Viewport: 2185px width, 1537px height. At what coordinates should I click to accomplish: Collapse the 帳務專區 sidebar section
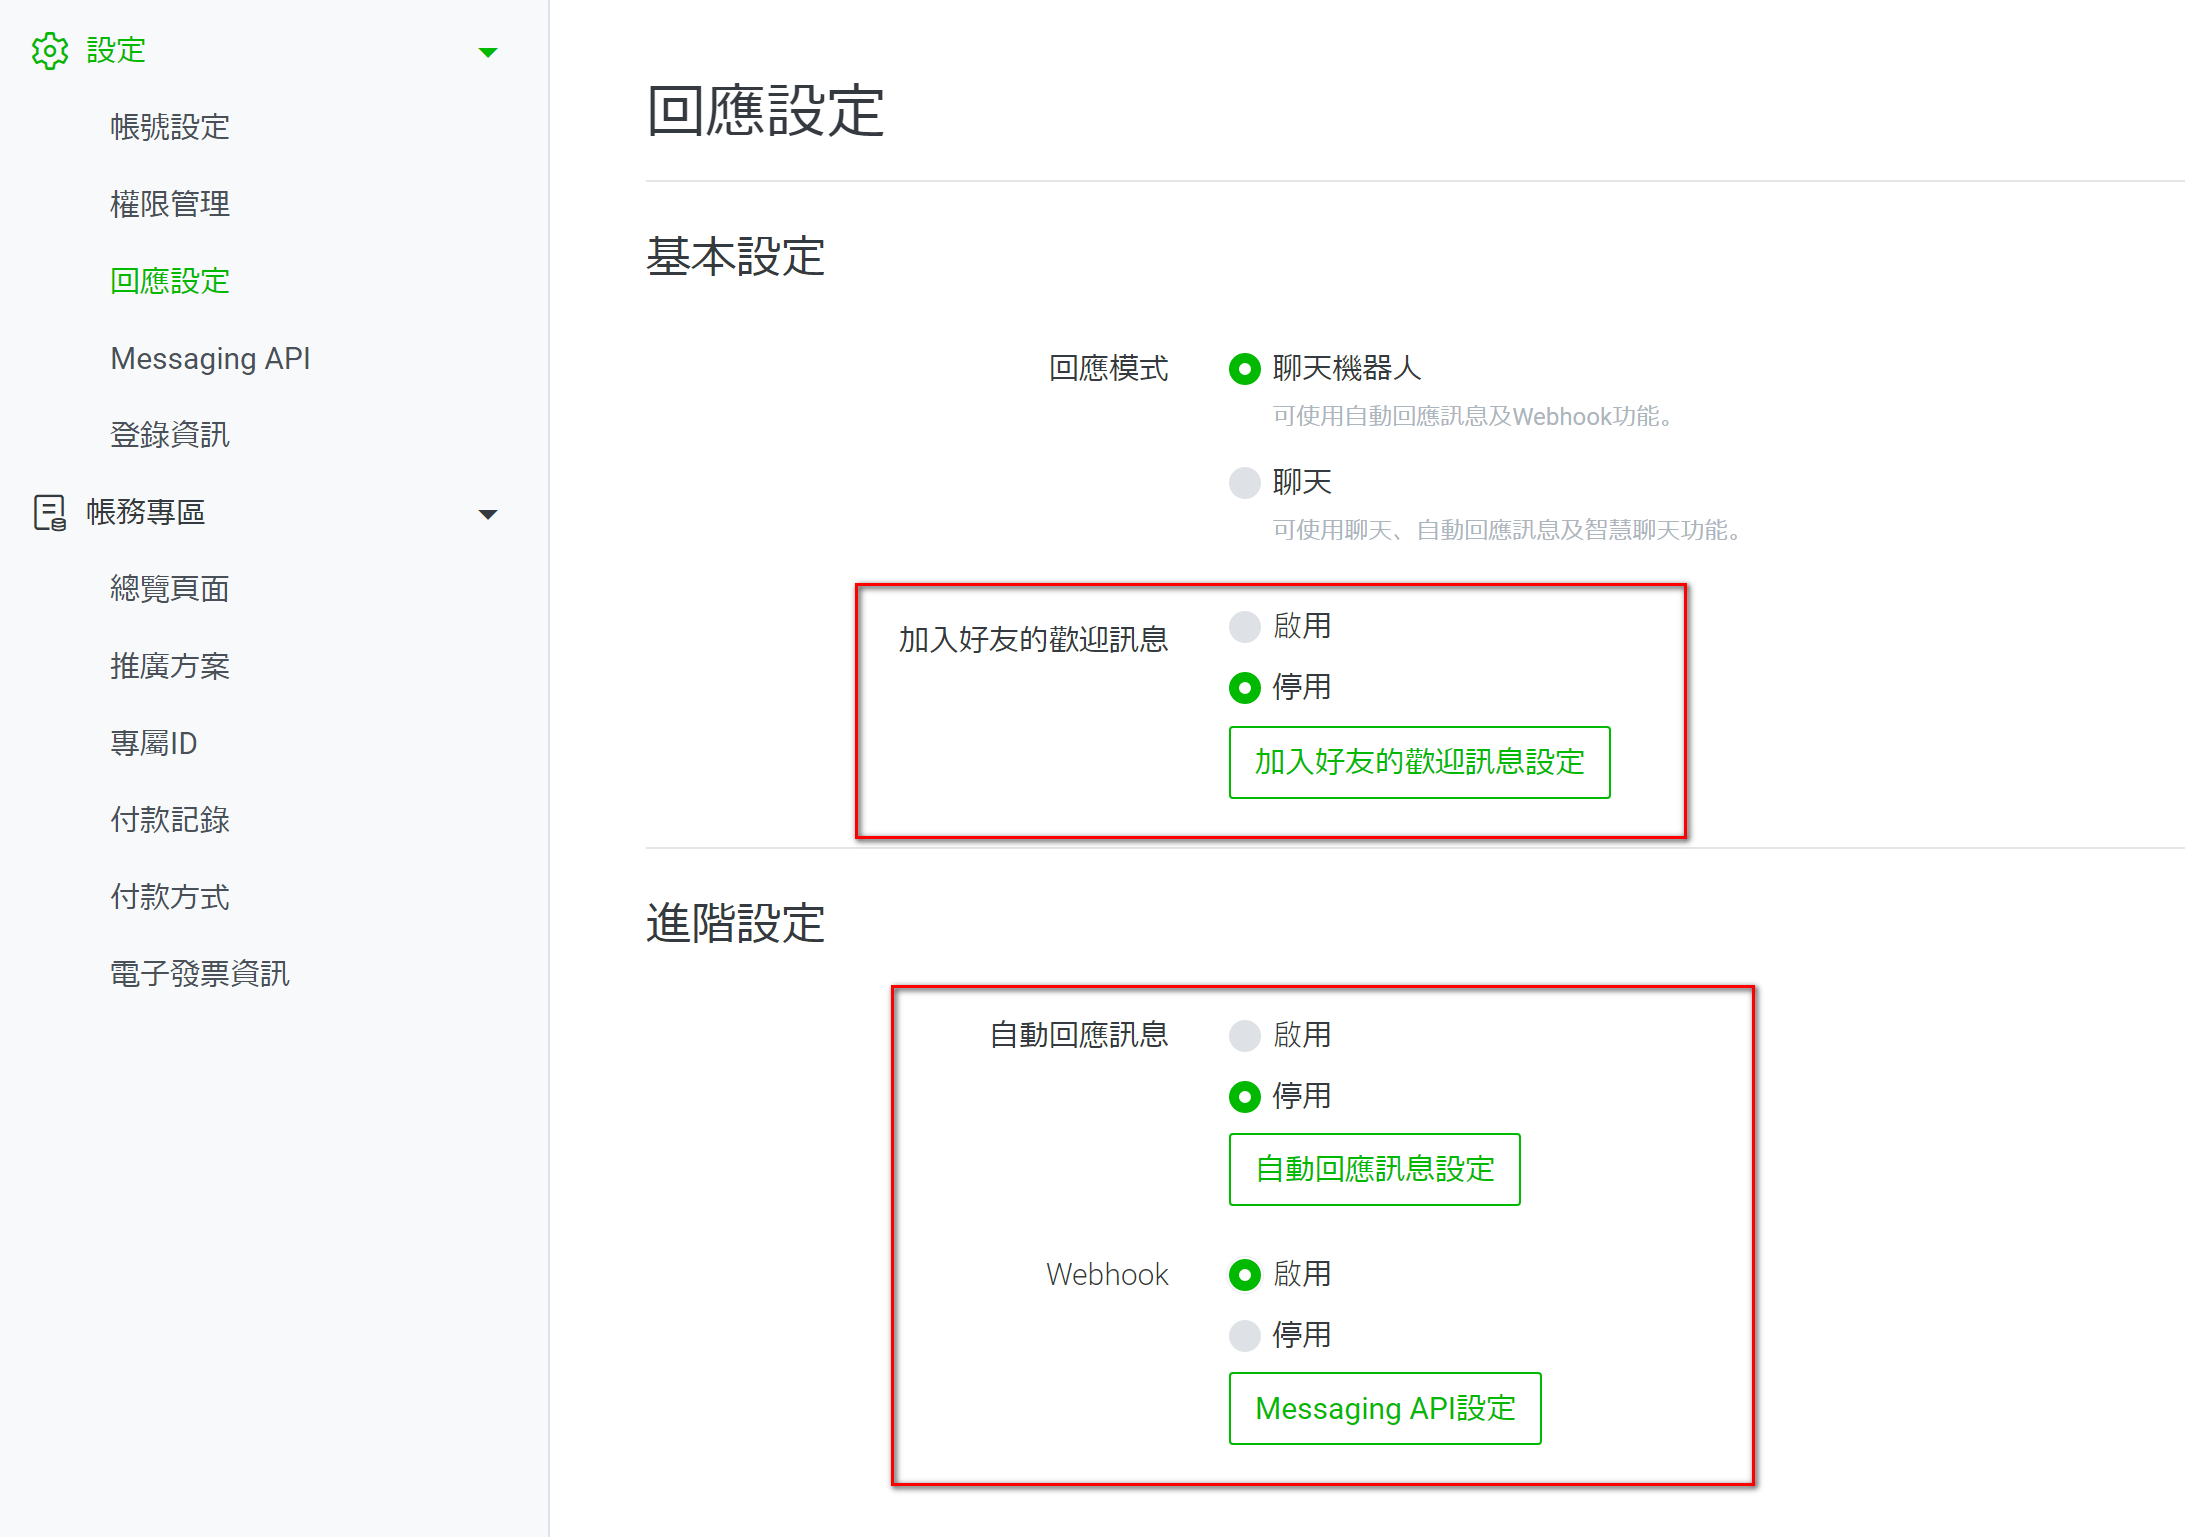pyautogui.click(x=488, y=513)
